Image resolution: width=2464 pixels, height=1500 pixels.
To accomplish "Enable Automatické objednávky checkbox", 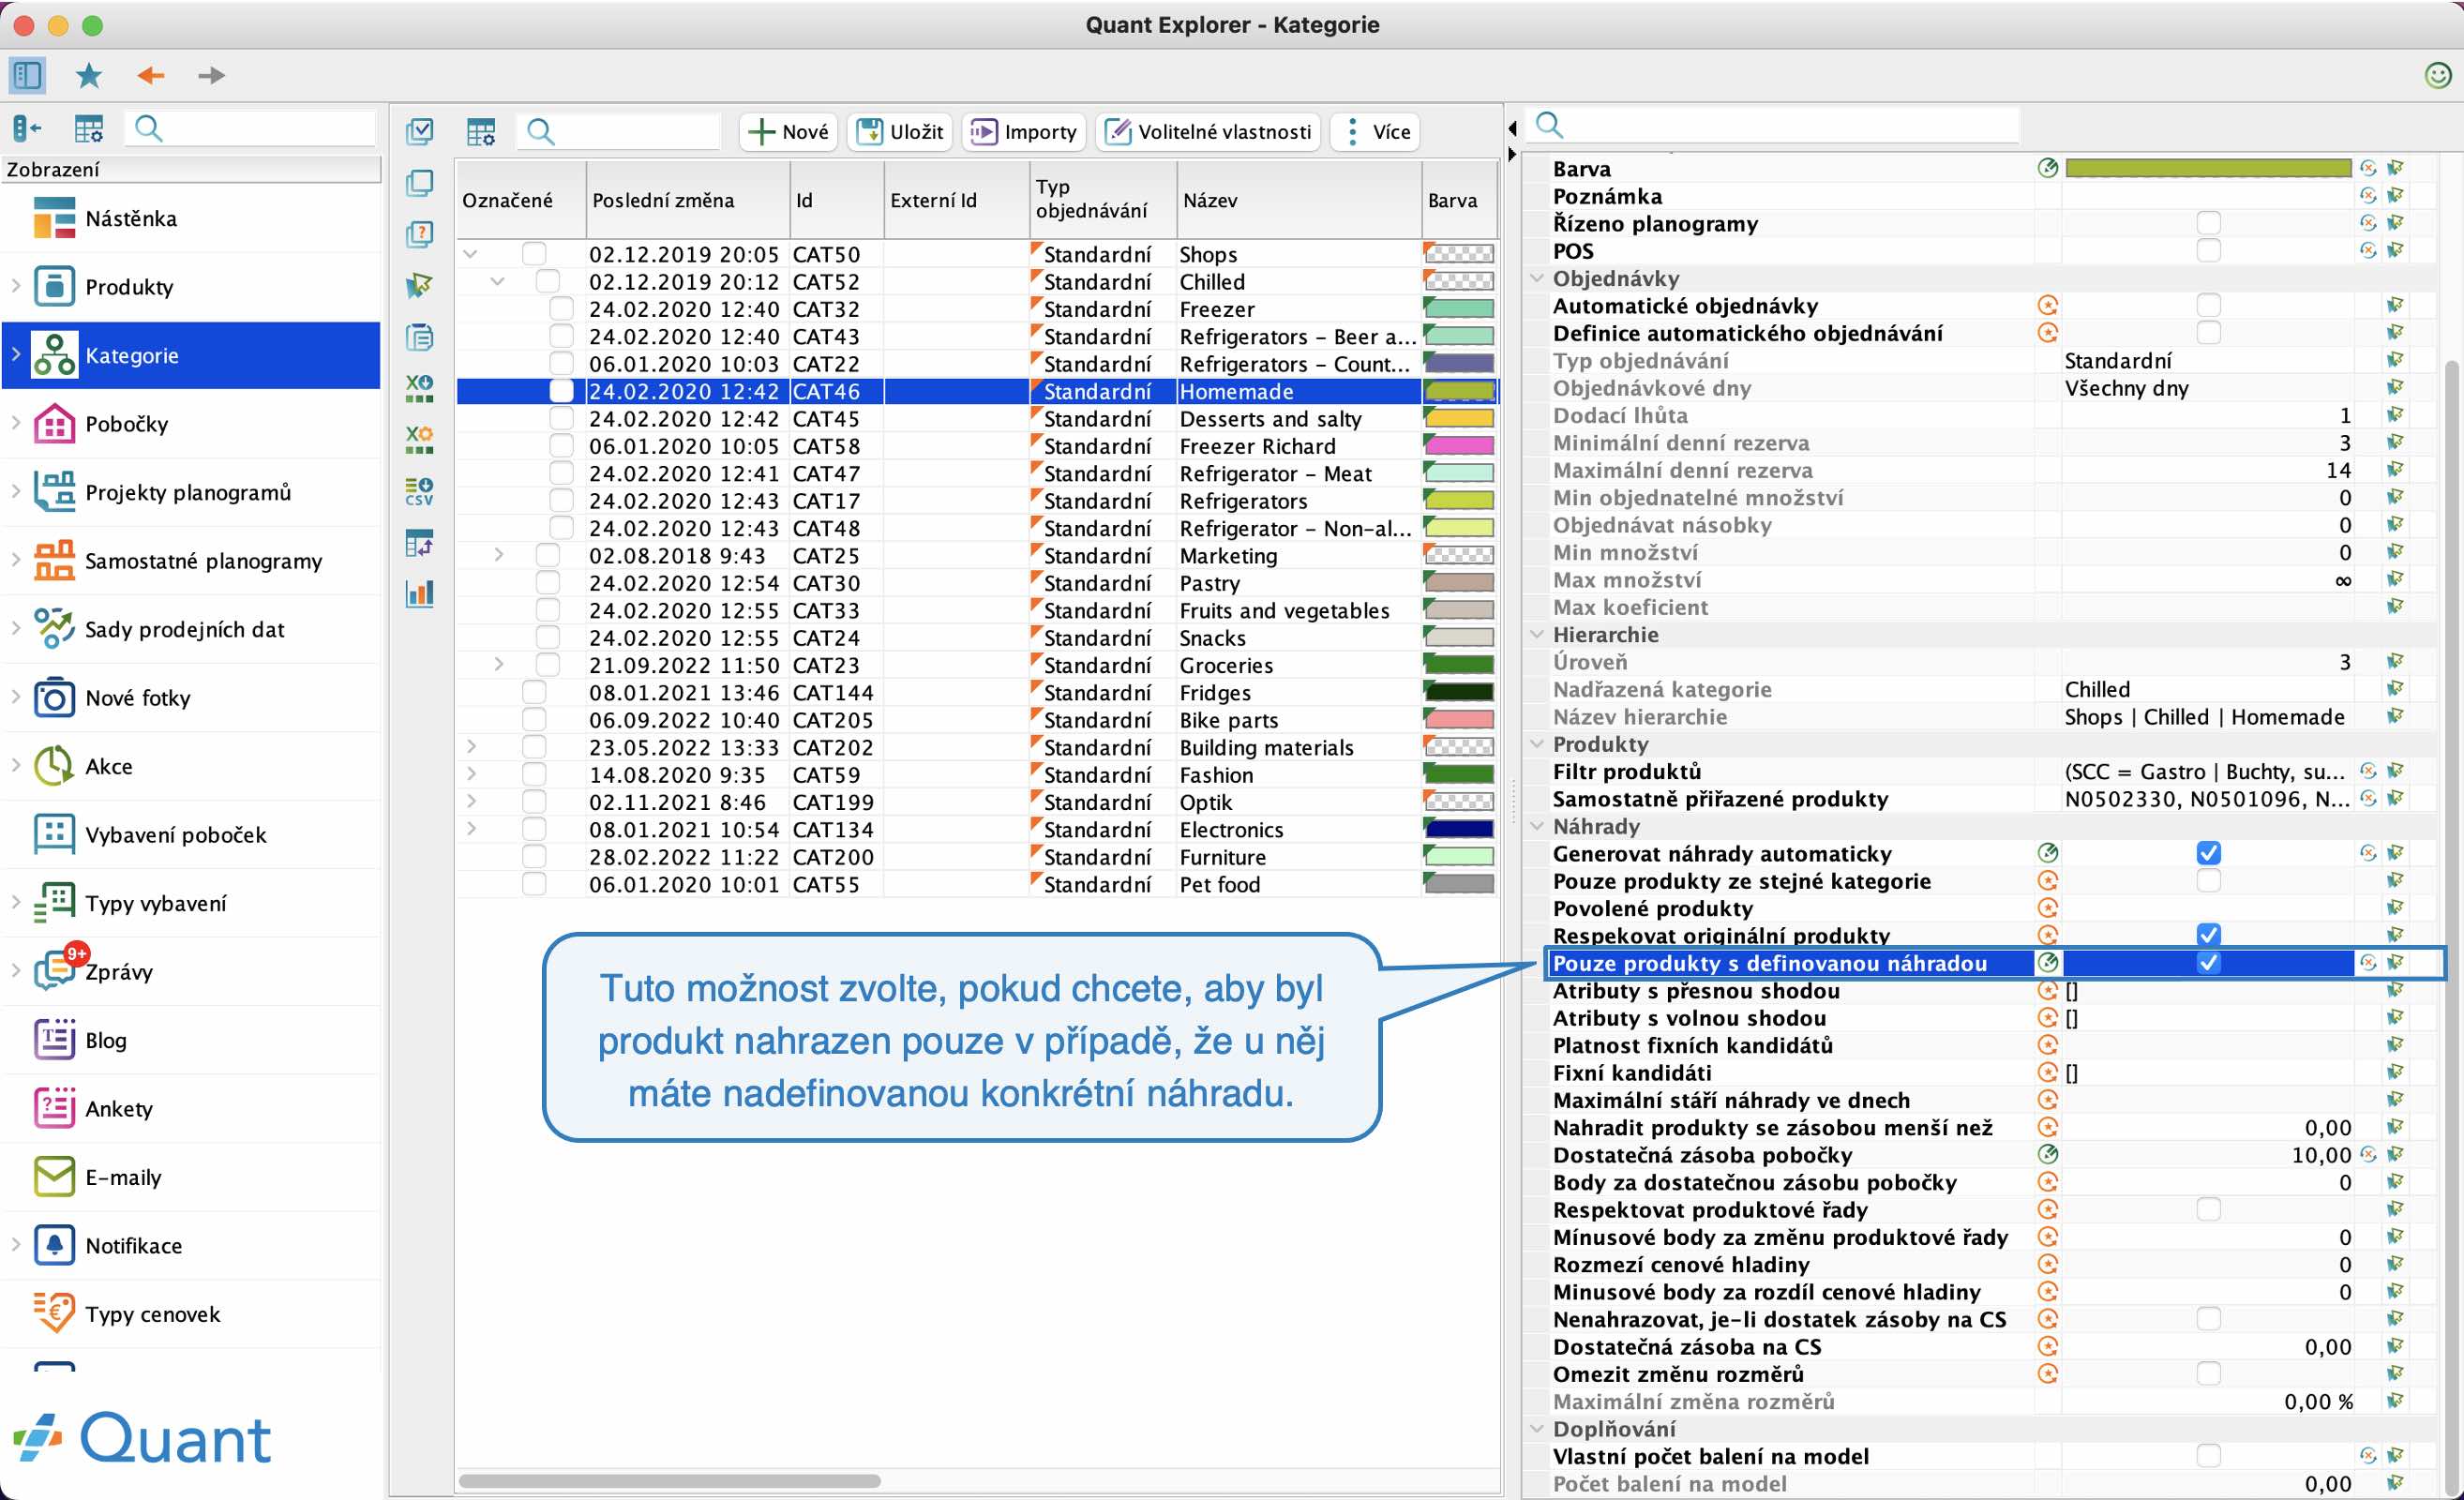I will 2208,305.
